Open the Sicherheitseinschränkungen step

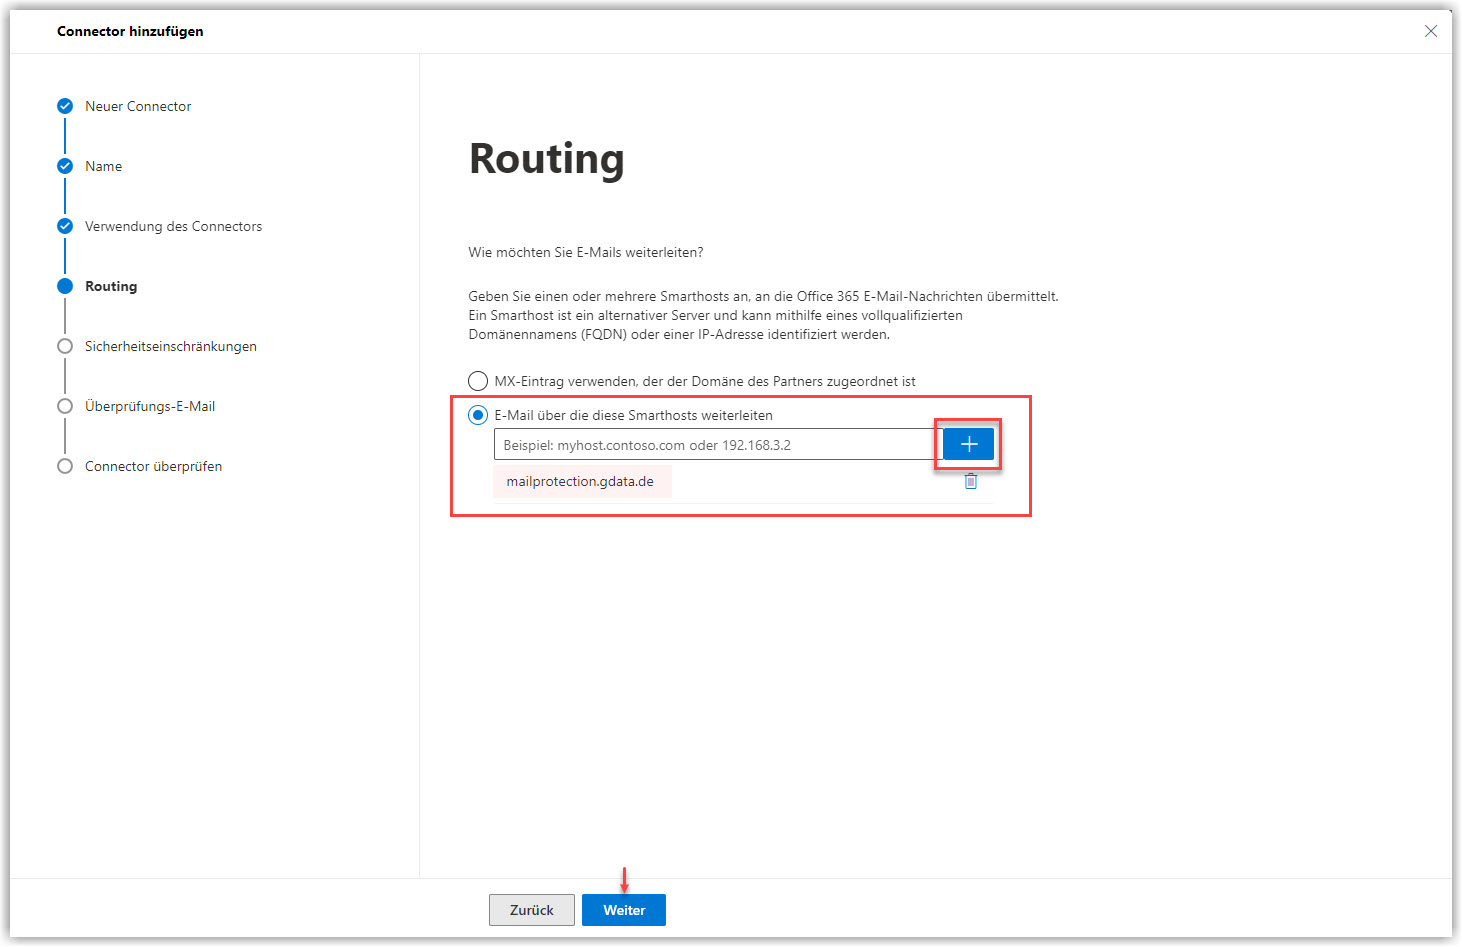(x=171, y=346)
